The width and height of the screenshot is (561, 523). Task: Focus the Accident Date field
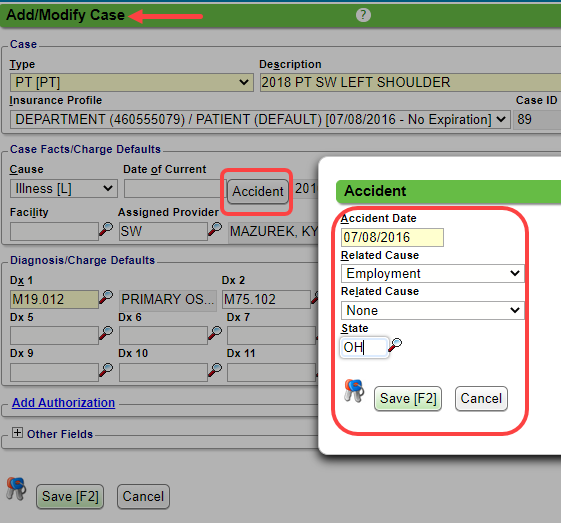point(392,238)
